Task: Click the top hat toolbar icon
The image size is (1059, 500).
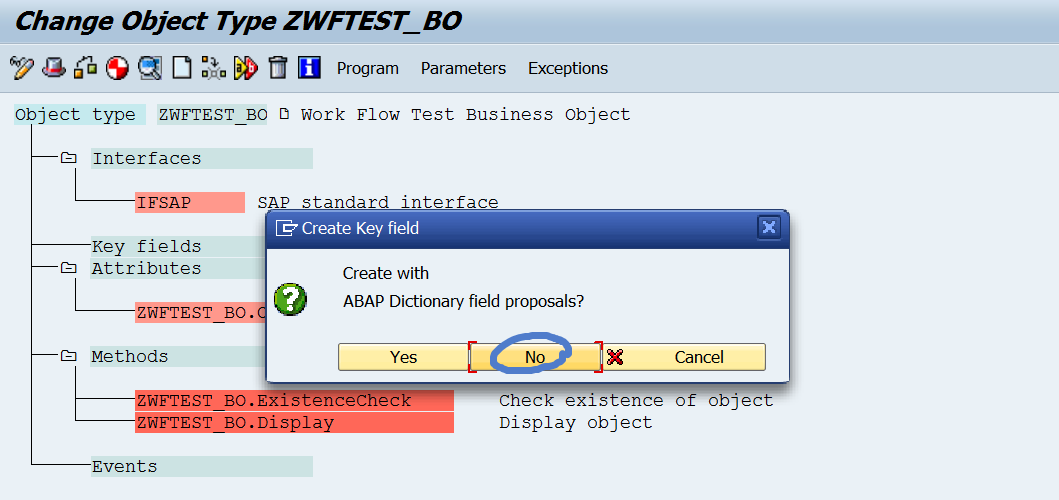Action: click(54, 68)
